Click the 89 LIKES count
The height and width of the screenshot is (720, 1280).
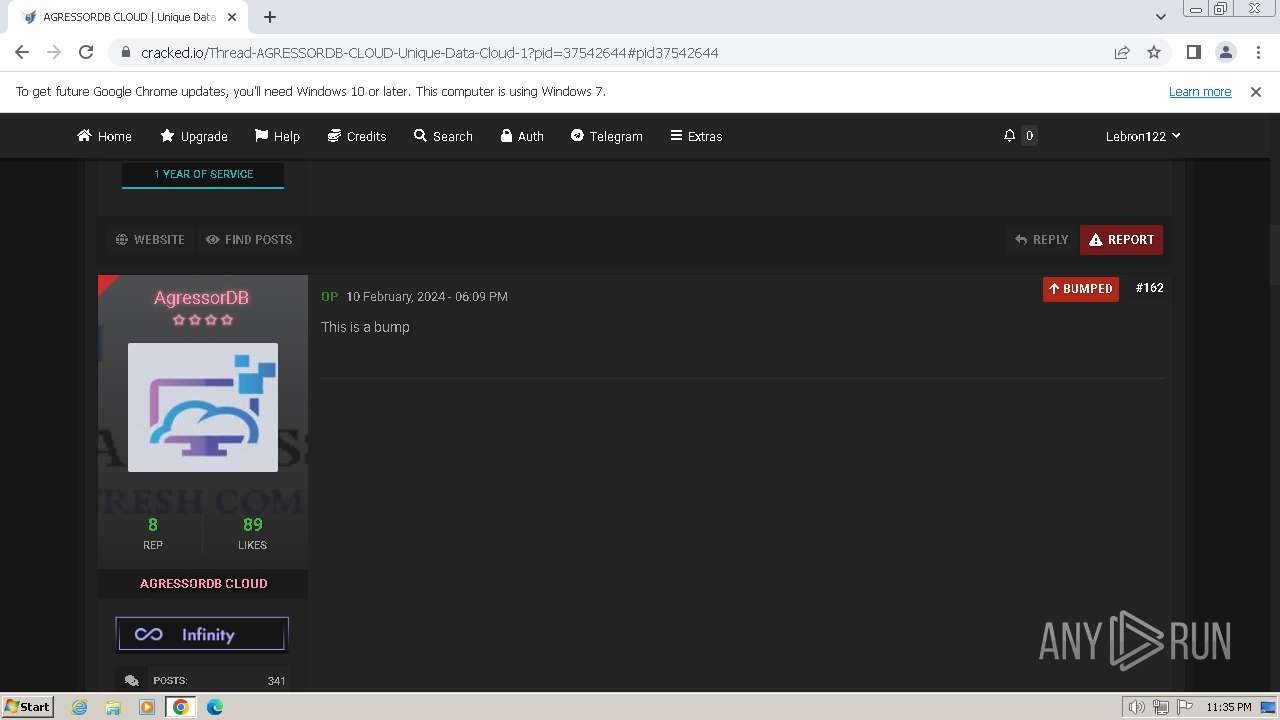click(252, 533)
